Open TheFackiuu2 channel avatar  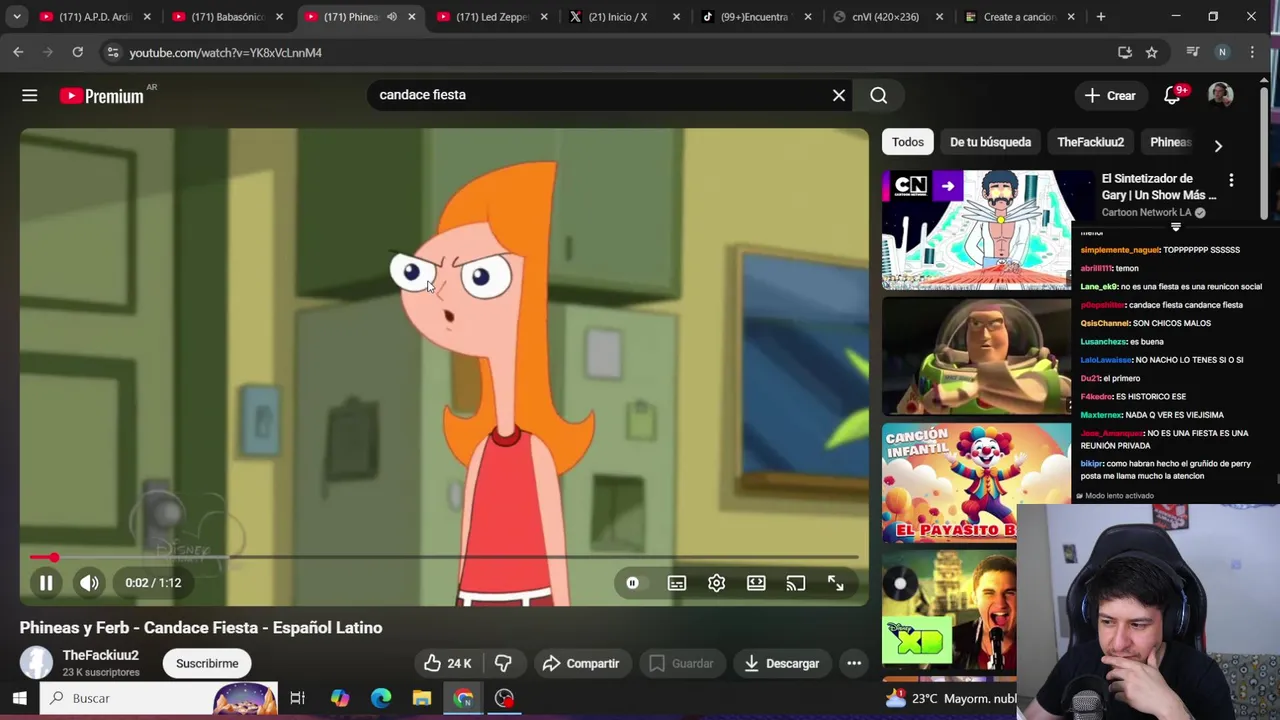pos(36,662)
